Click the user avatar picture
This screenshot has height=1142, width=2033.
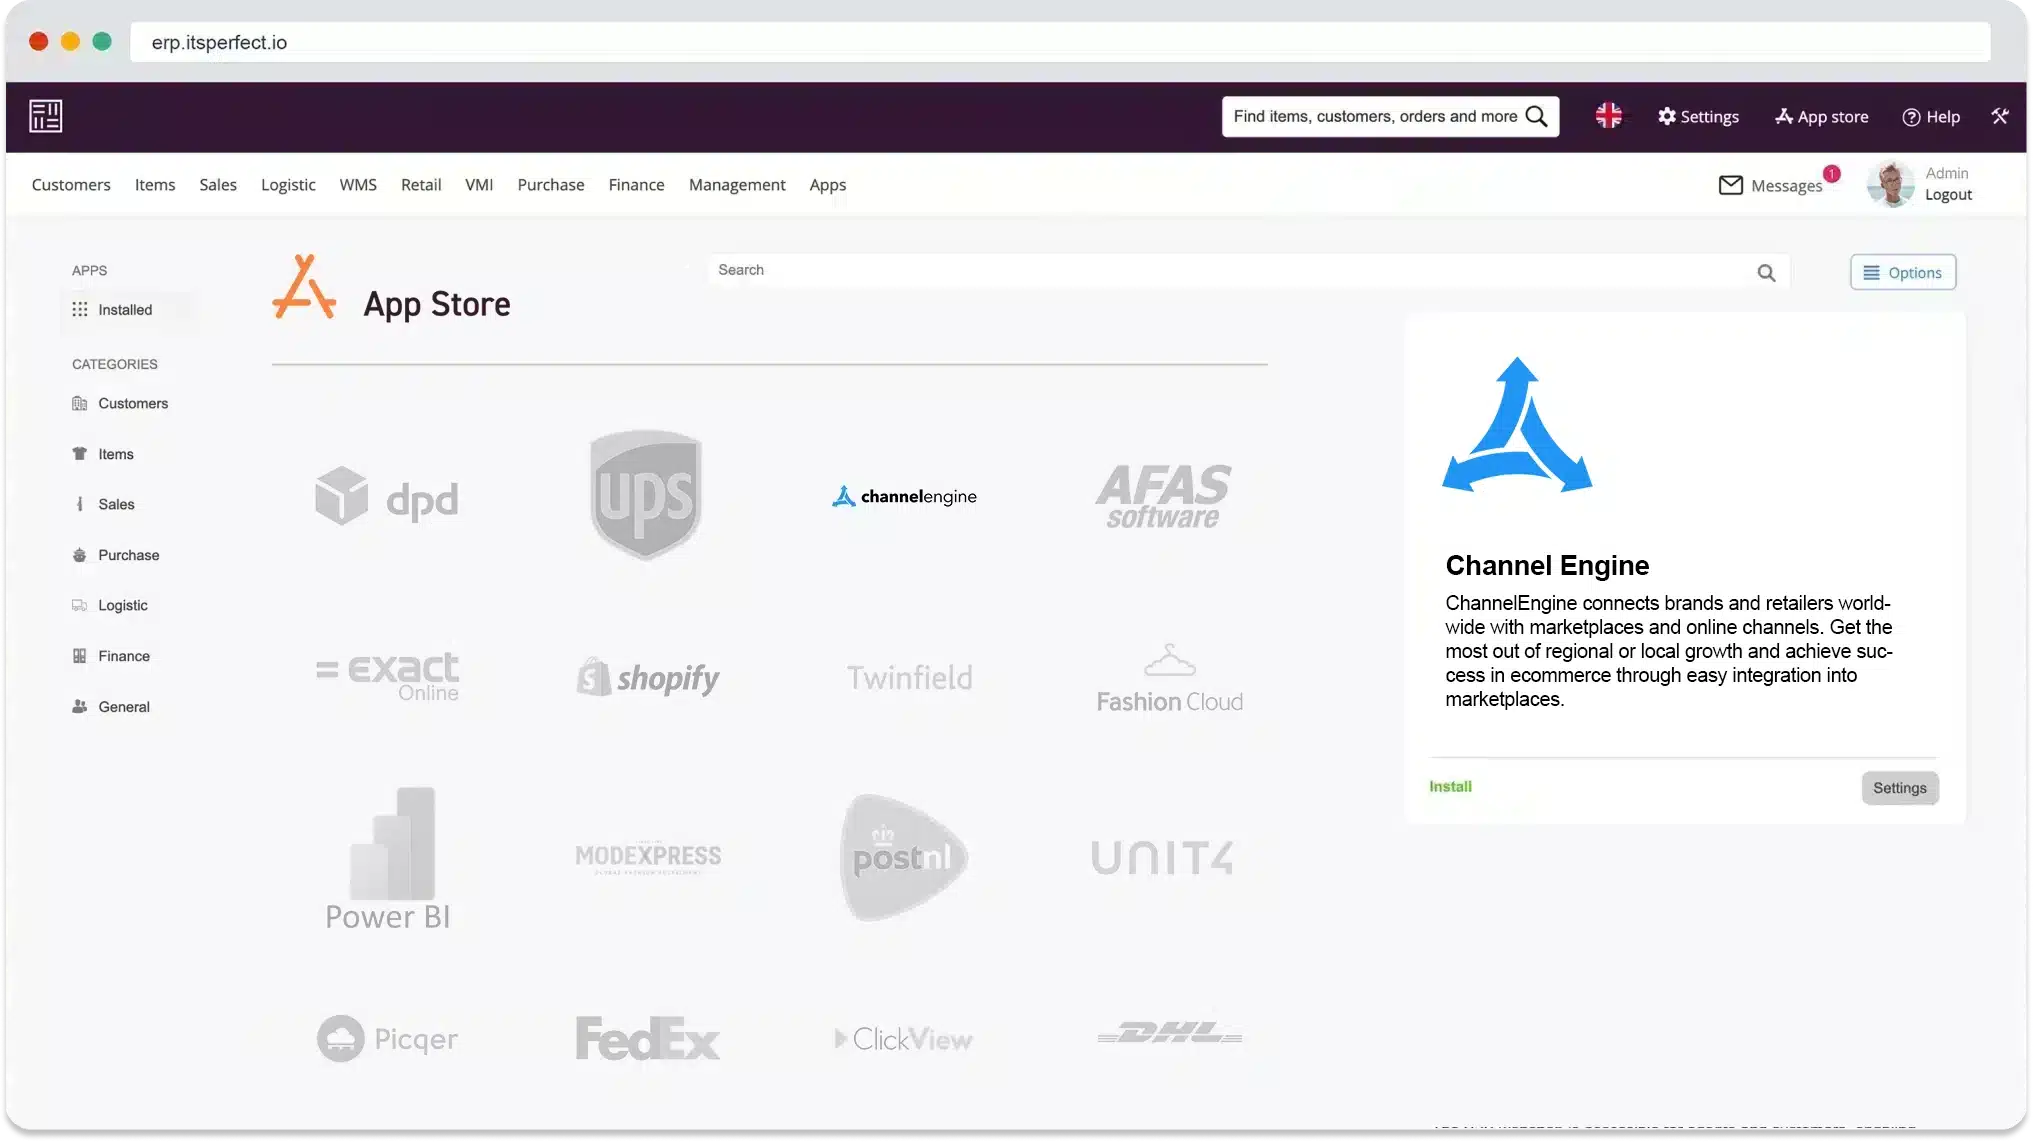click(x=1889, y=184)
